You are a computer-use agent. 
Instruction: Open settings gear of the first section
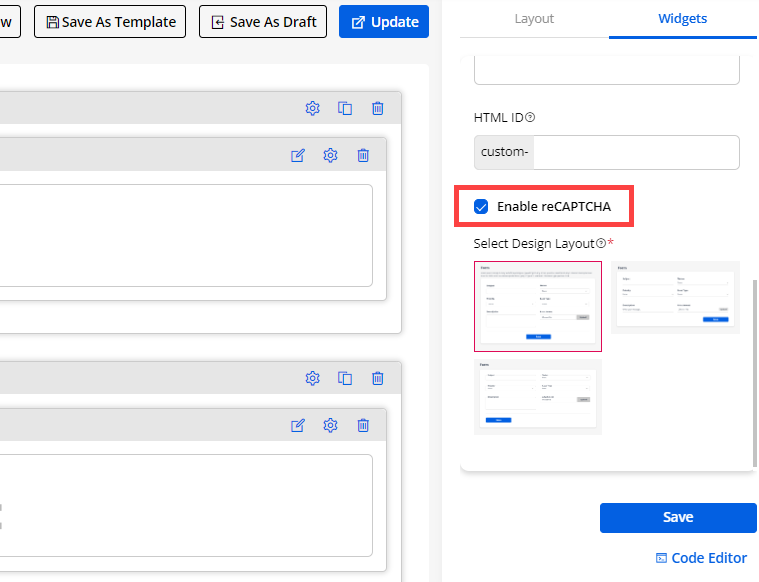(312, 108)
